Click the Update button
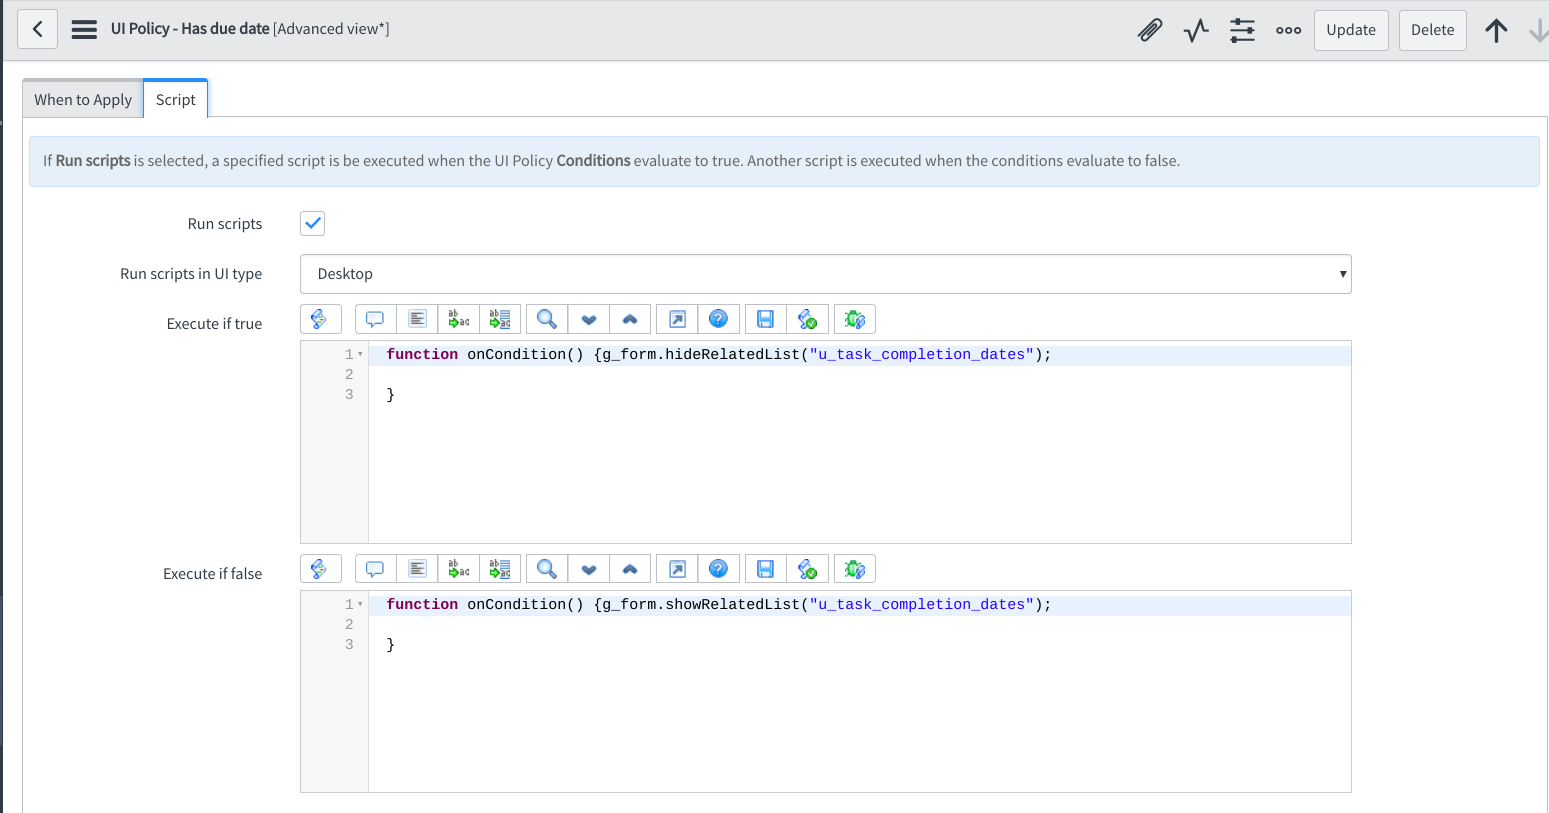 [x=1351, y=30]
